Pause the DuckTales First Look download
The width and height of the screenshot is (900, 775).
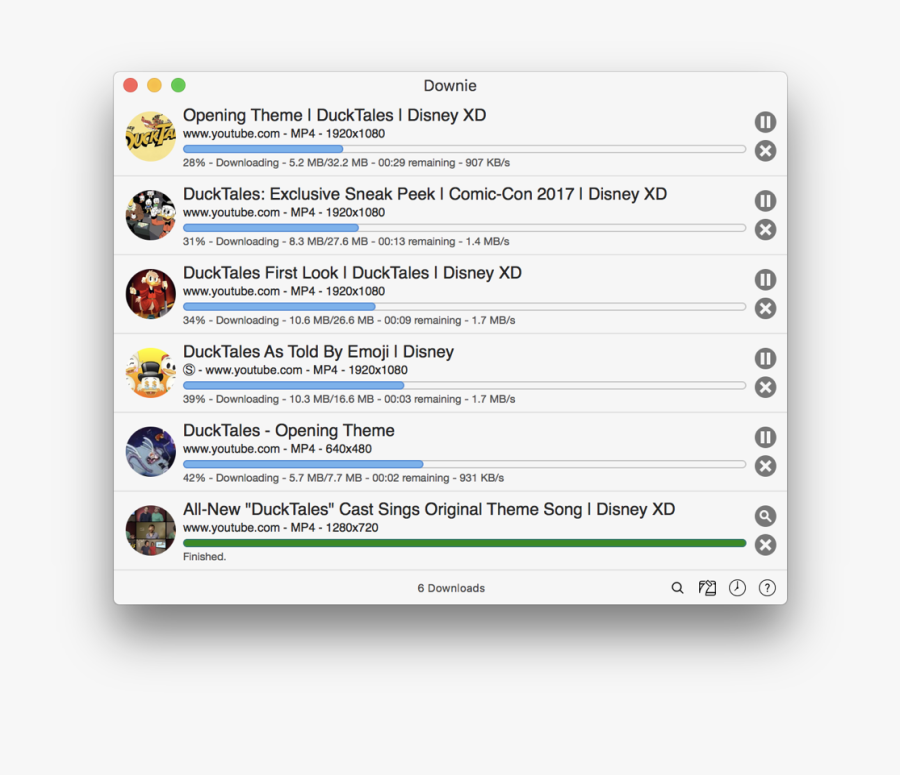tap(765, 280)
